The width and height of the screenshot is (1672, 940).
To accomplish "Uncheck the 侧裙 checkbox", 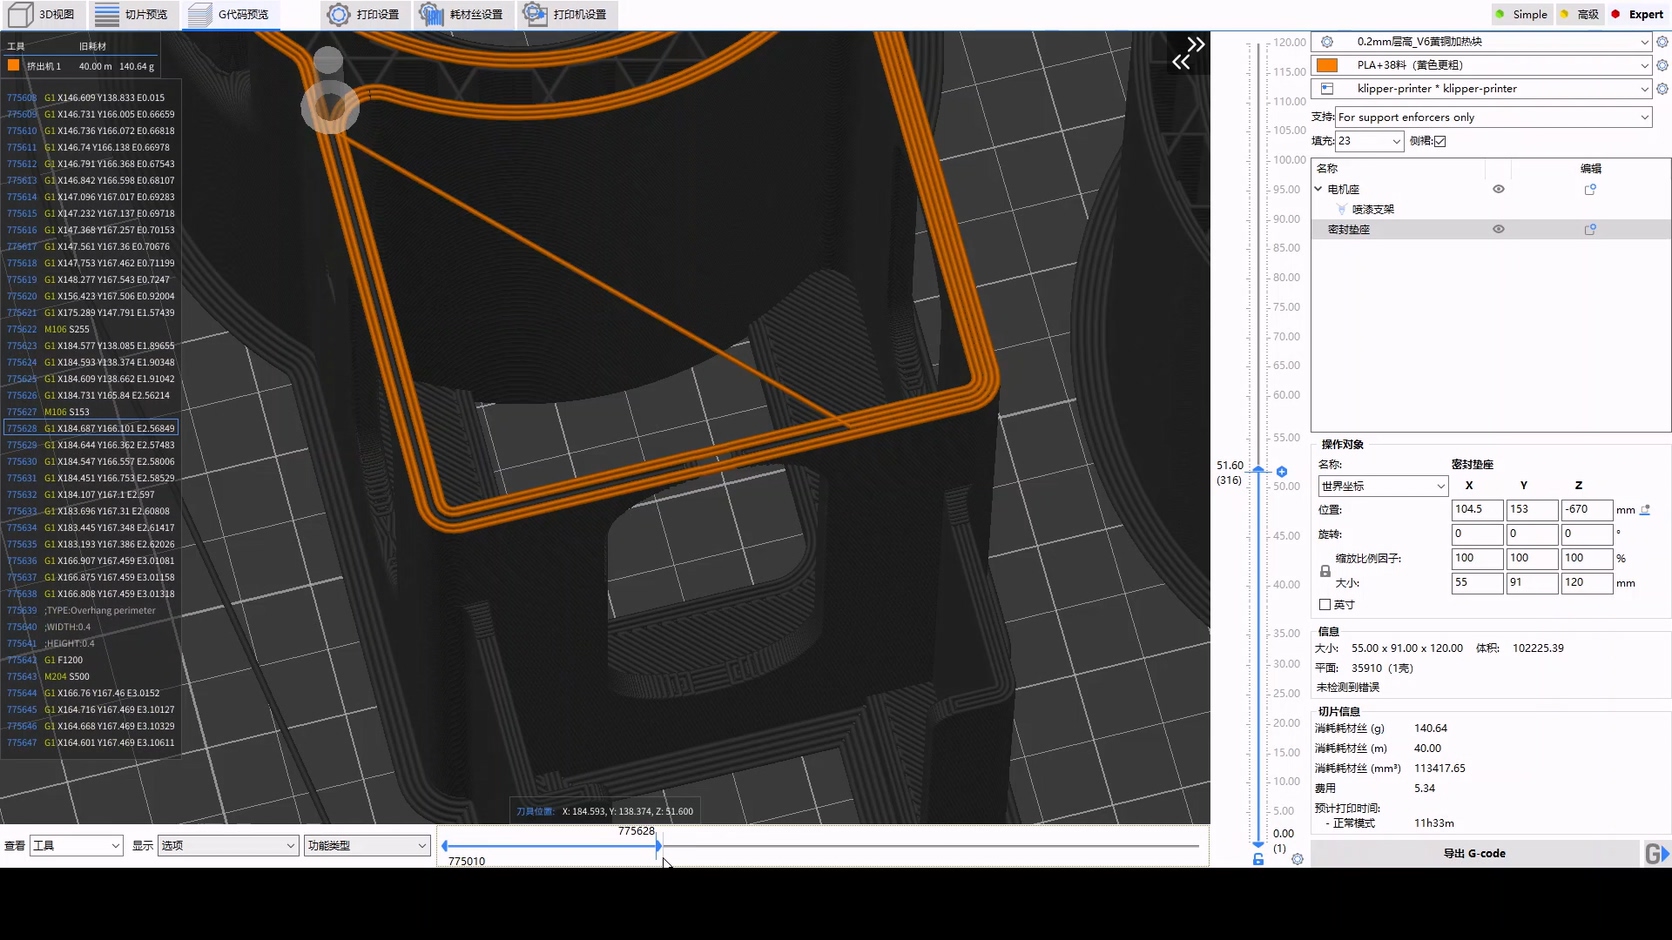I will point(1438,141).
